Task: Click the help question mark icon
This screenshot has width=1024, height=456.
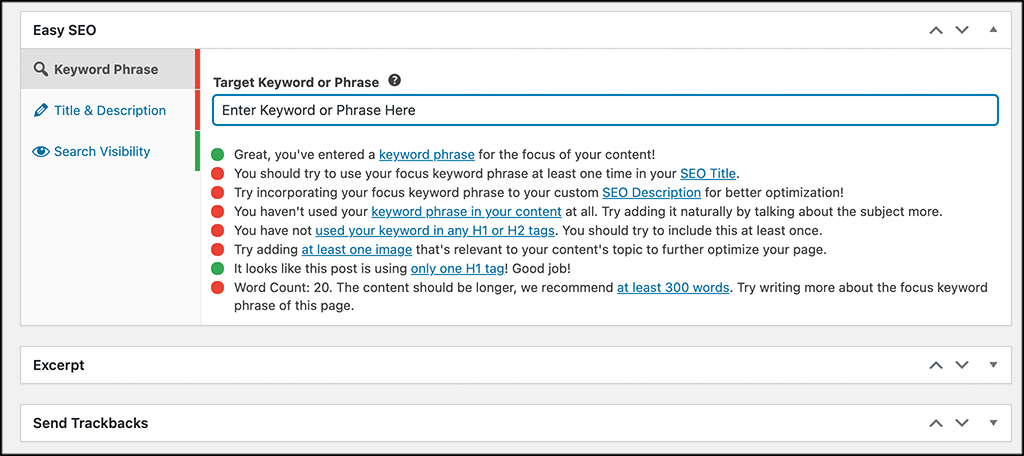Action: pyautogui.click(x=394, y=81)
